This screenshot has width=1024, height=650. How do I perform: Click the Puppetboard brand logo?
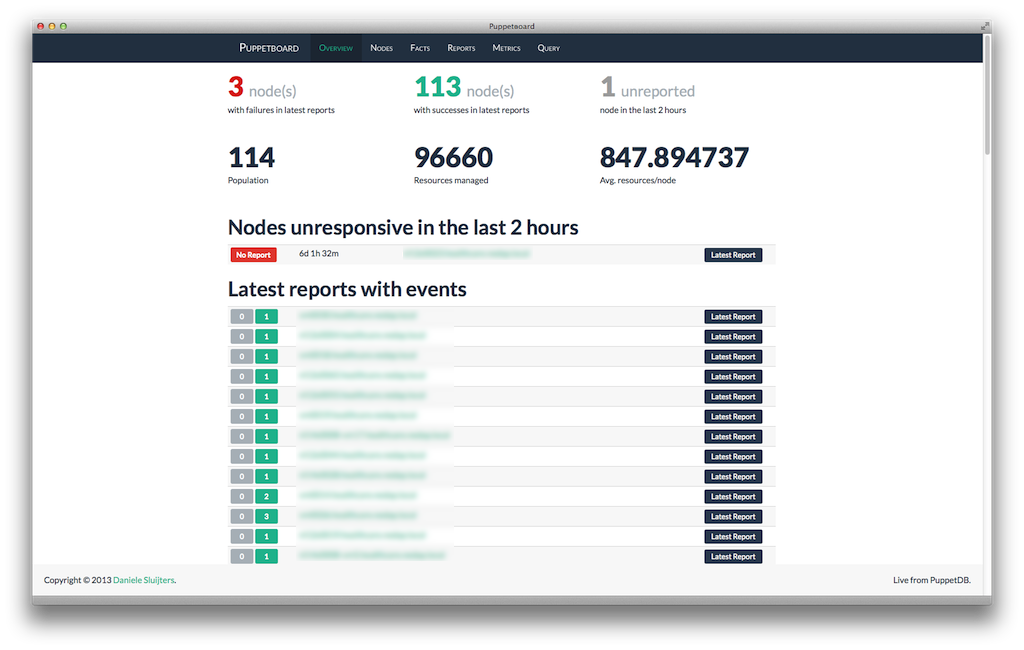pyautogui.click(x=268, y=48)
